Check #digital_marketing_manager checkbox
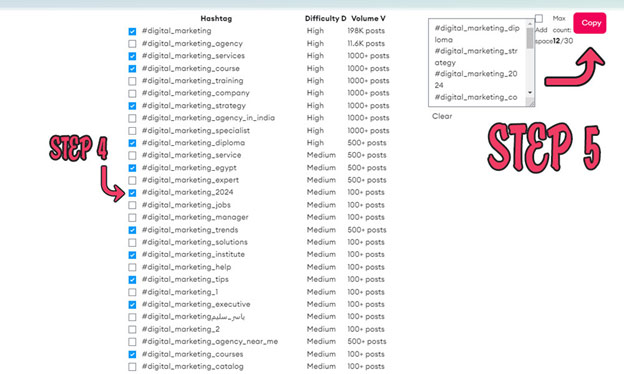Screen dimensions: 624x374 132,218
